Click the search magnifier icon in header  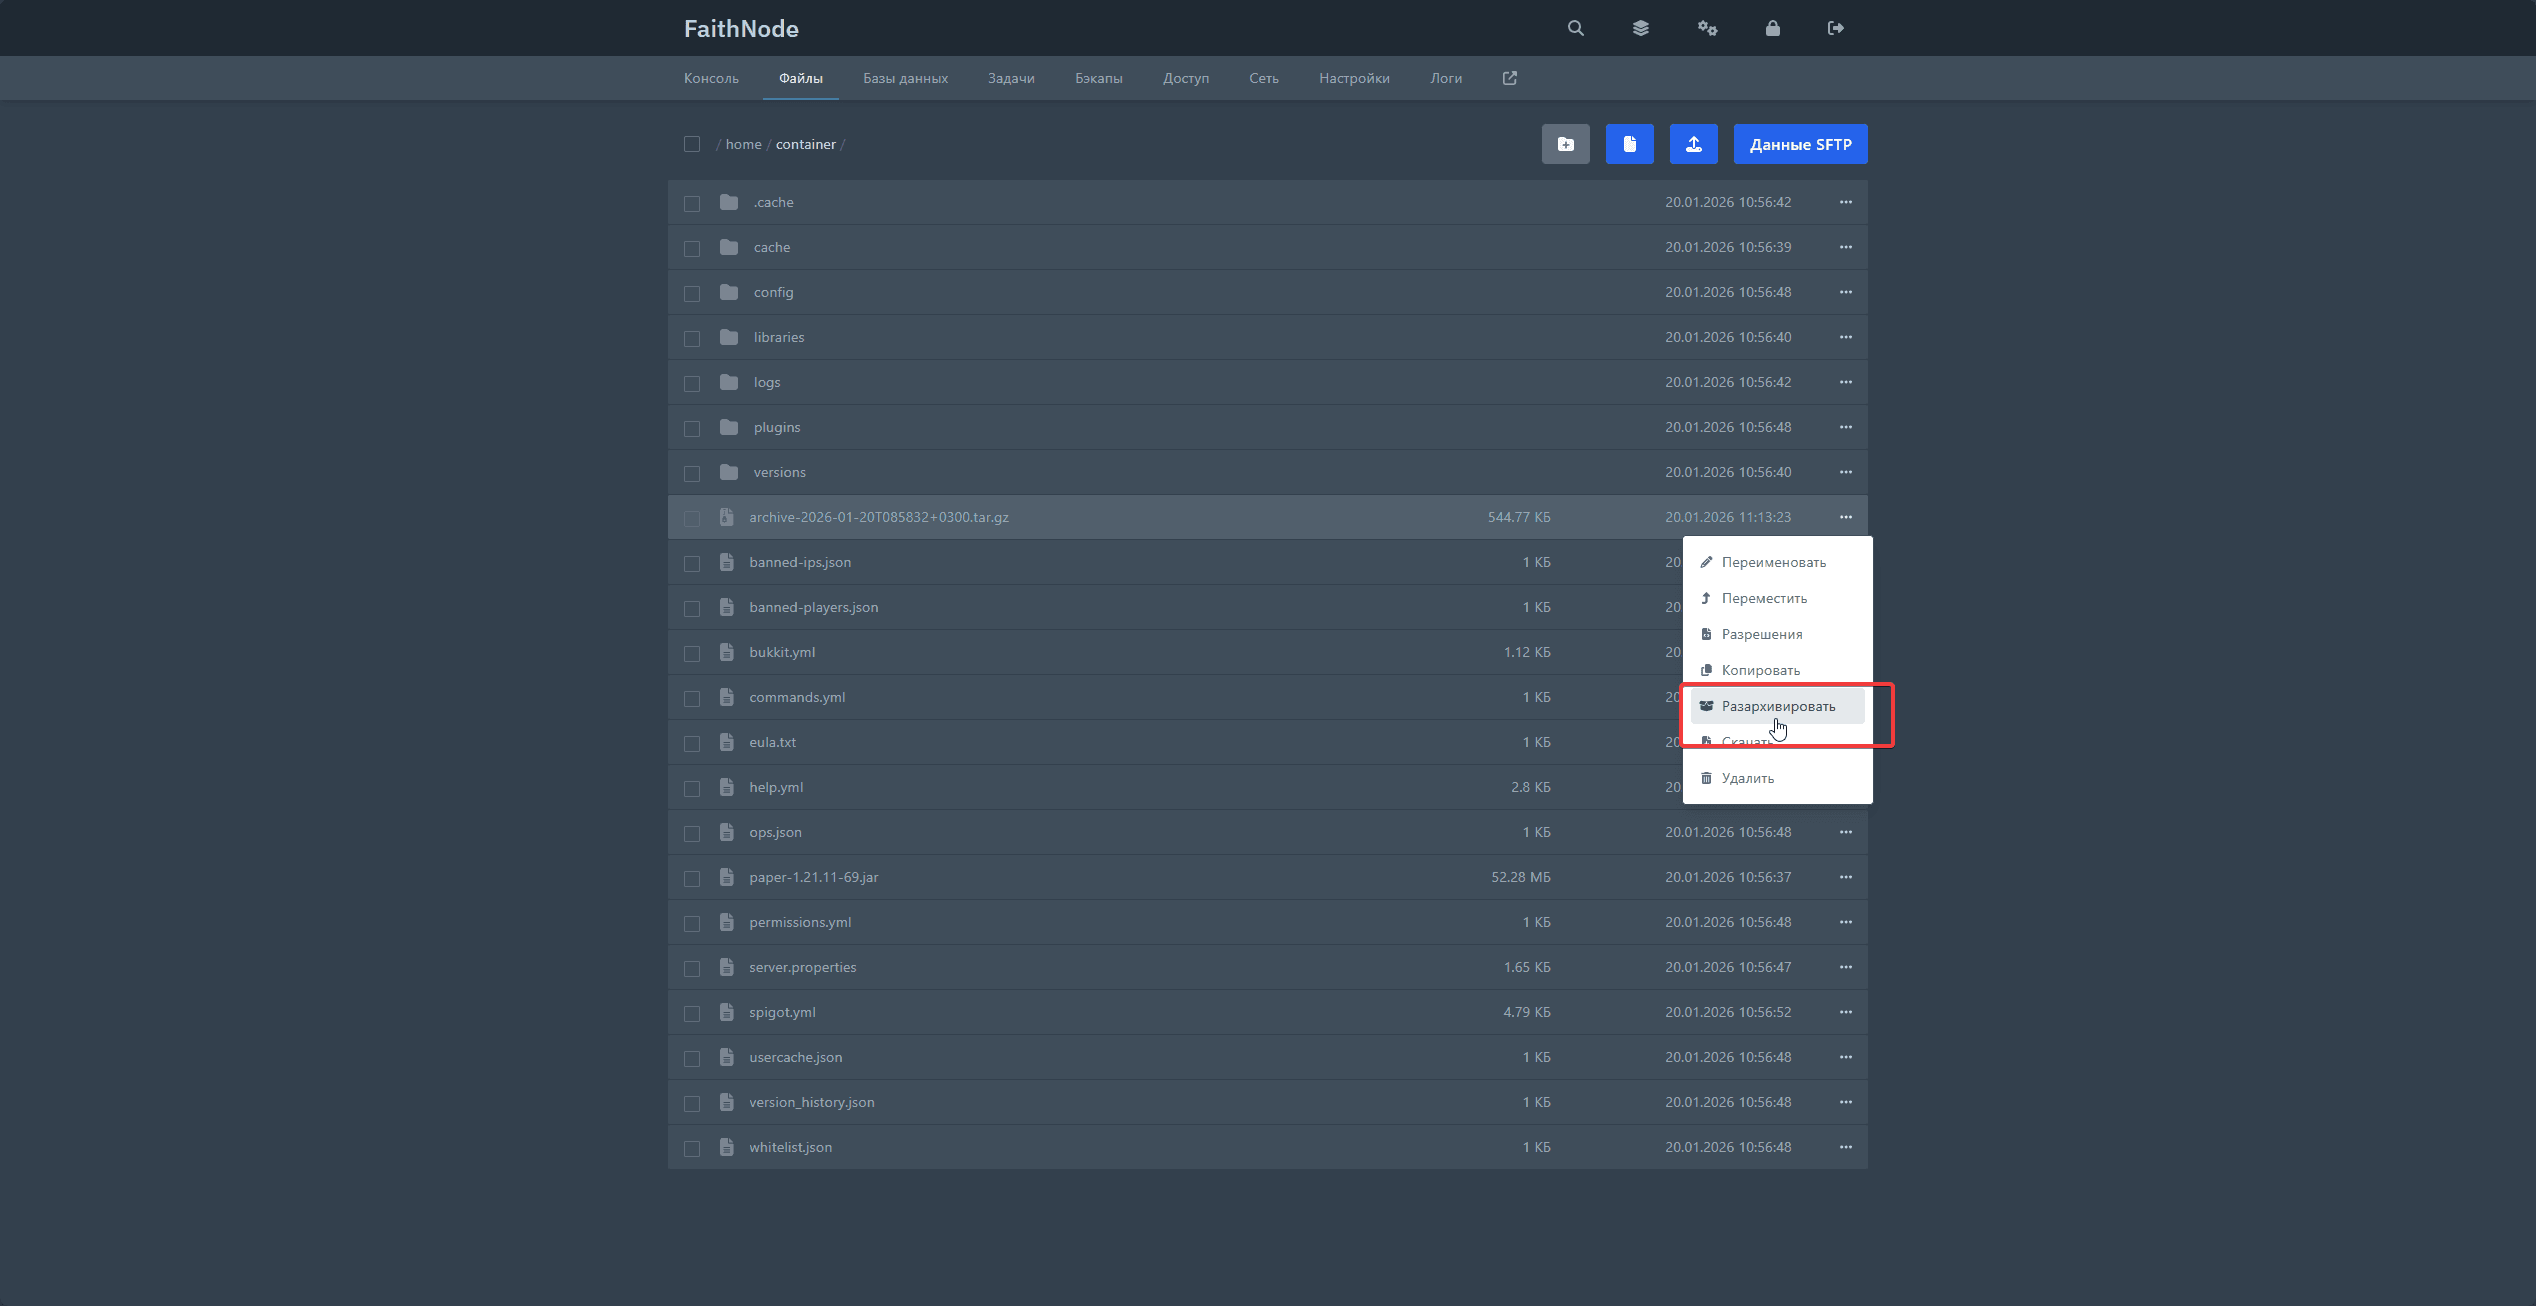(1575, 28)
